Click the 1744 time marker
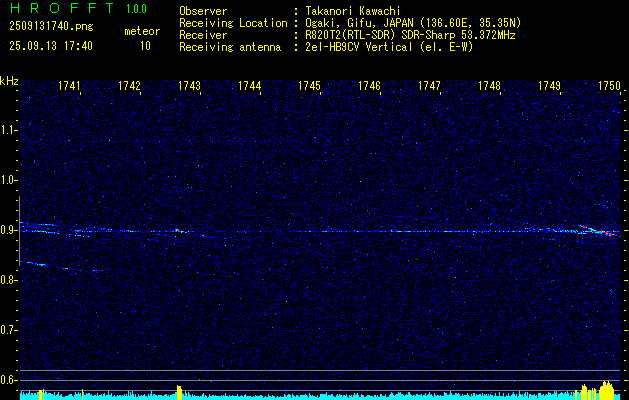This screenshot has height=400, width=629. point(250,86)
